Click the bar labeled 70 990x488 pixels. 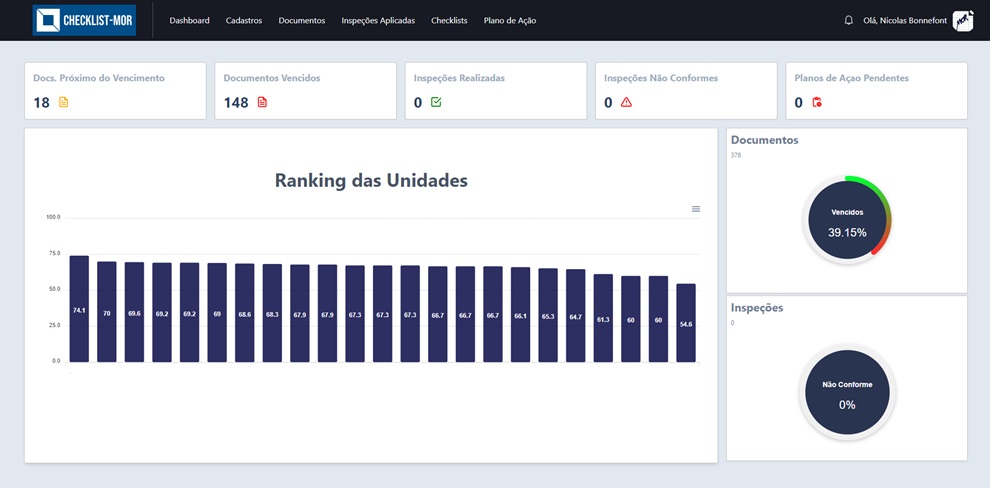107,312
